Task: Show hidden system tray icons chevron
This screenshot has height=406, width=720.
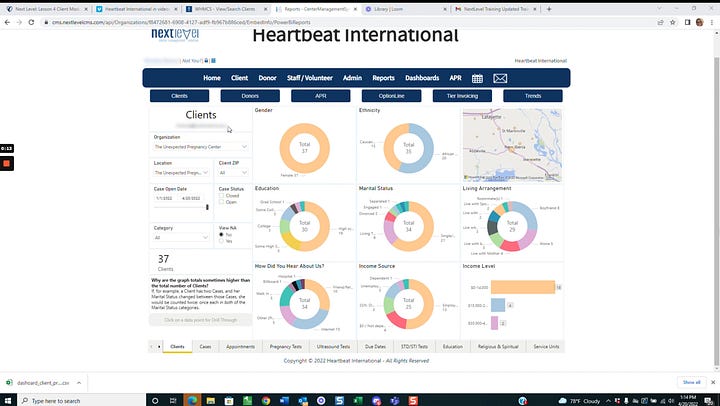Action: pyautogui.click(x=608, y=400)
